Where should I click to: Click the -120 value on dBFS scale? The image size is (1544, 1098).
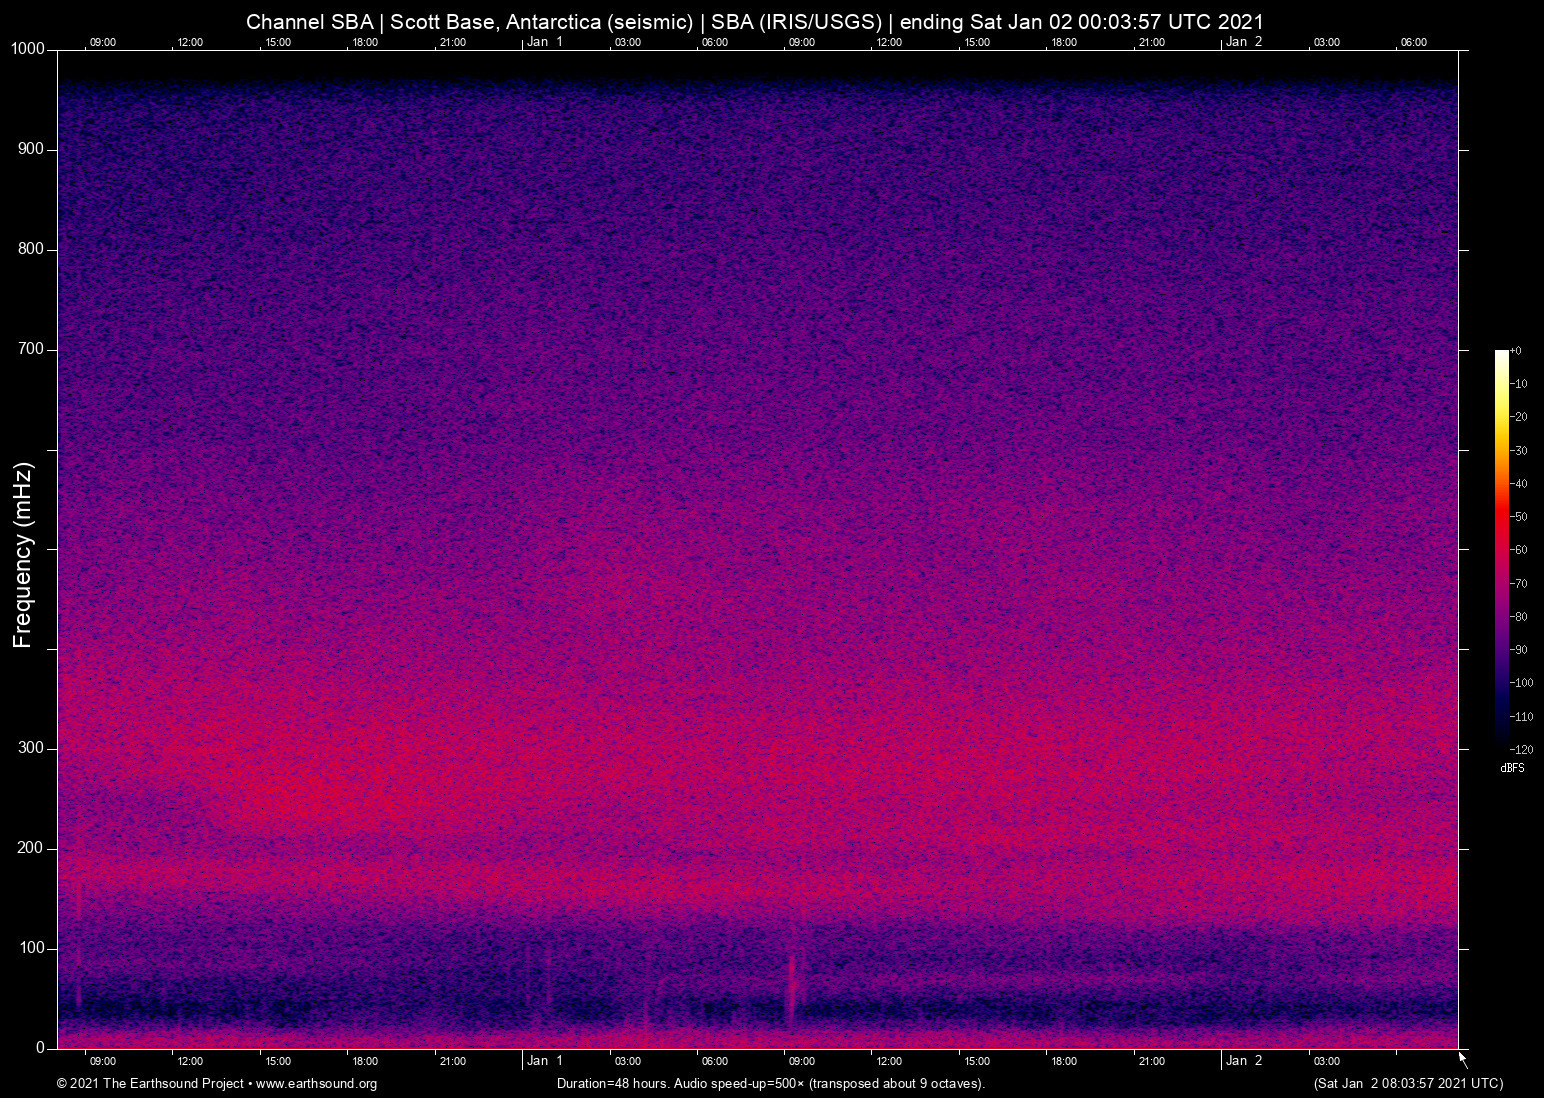(x=1521, y=749)
